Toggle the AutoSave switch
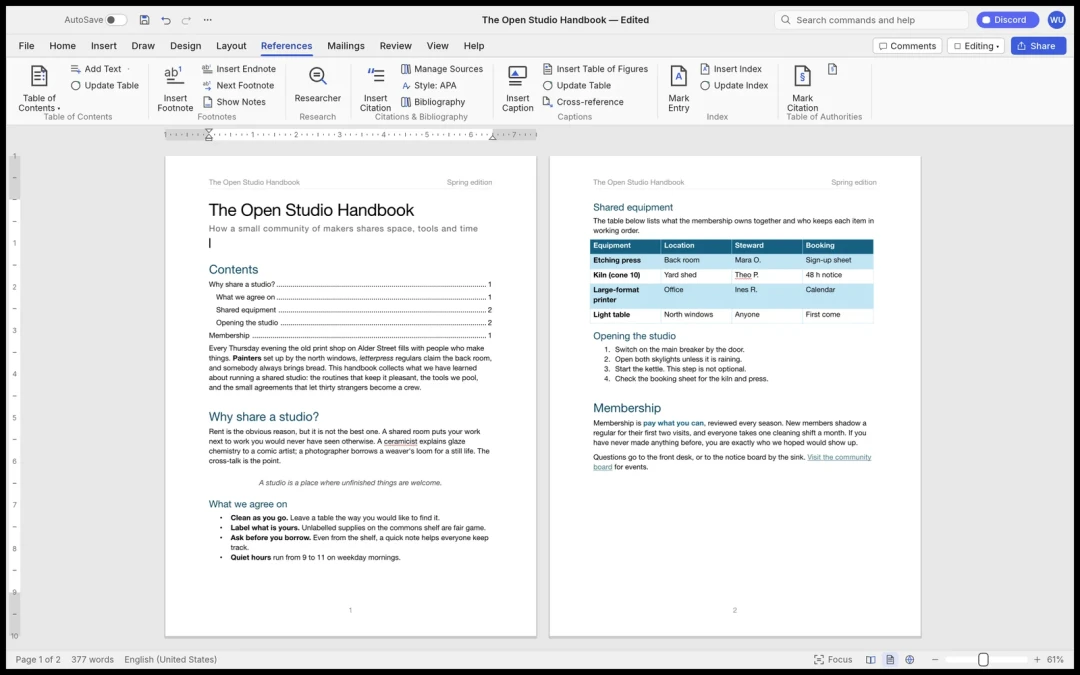 116,20
